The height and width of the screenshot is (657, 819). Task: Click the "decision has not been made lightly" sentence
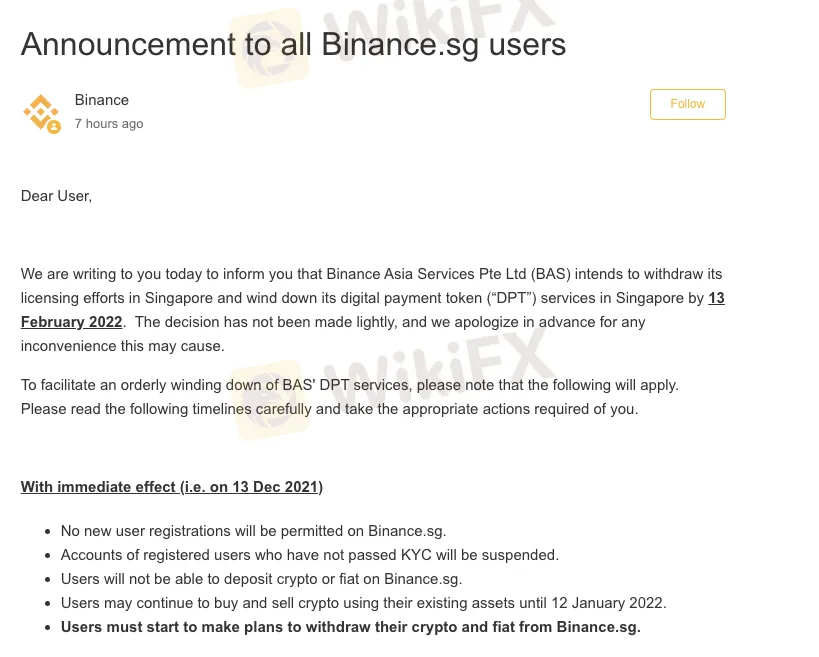click(390, 322)
